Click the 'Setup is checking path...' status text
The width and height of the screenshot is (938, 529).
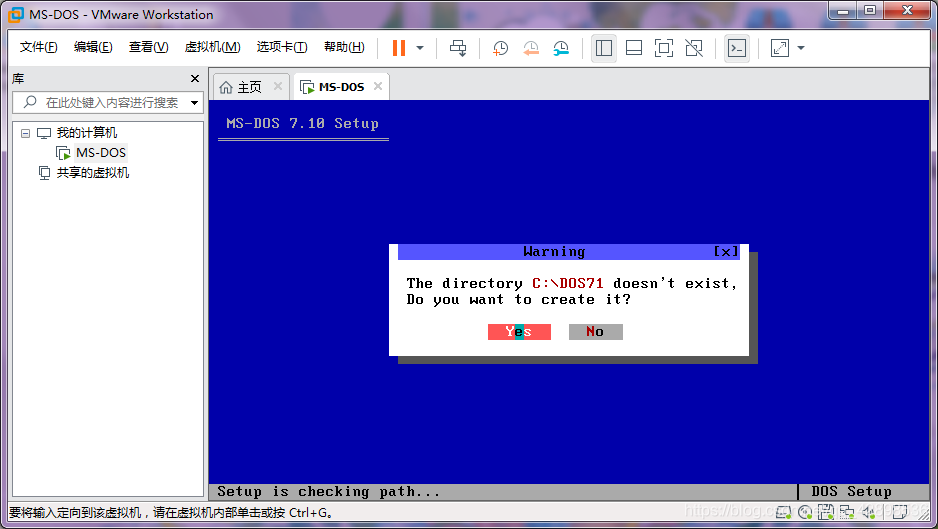328,492
